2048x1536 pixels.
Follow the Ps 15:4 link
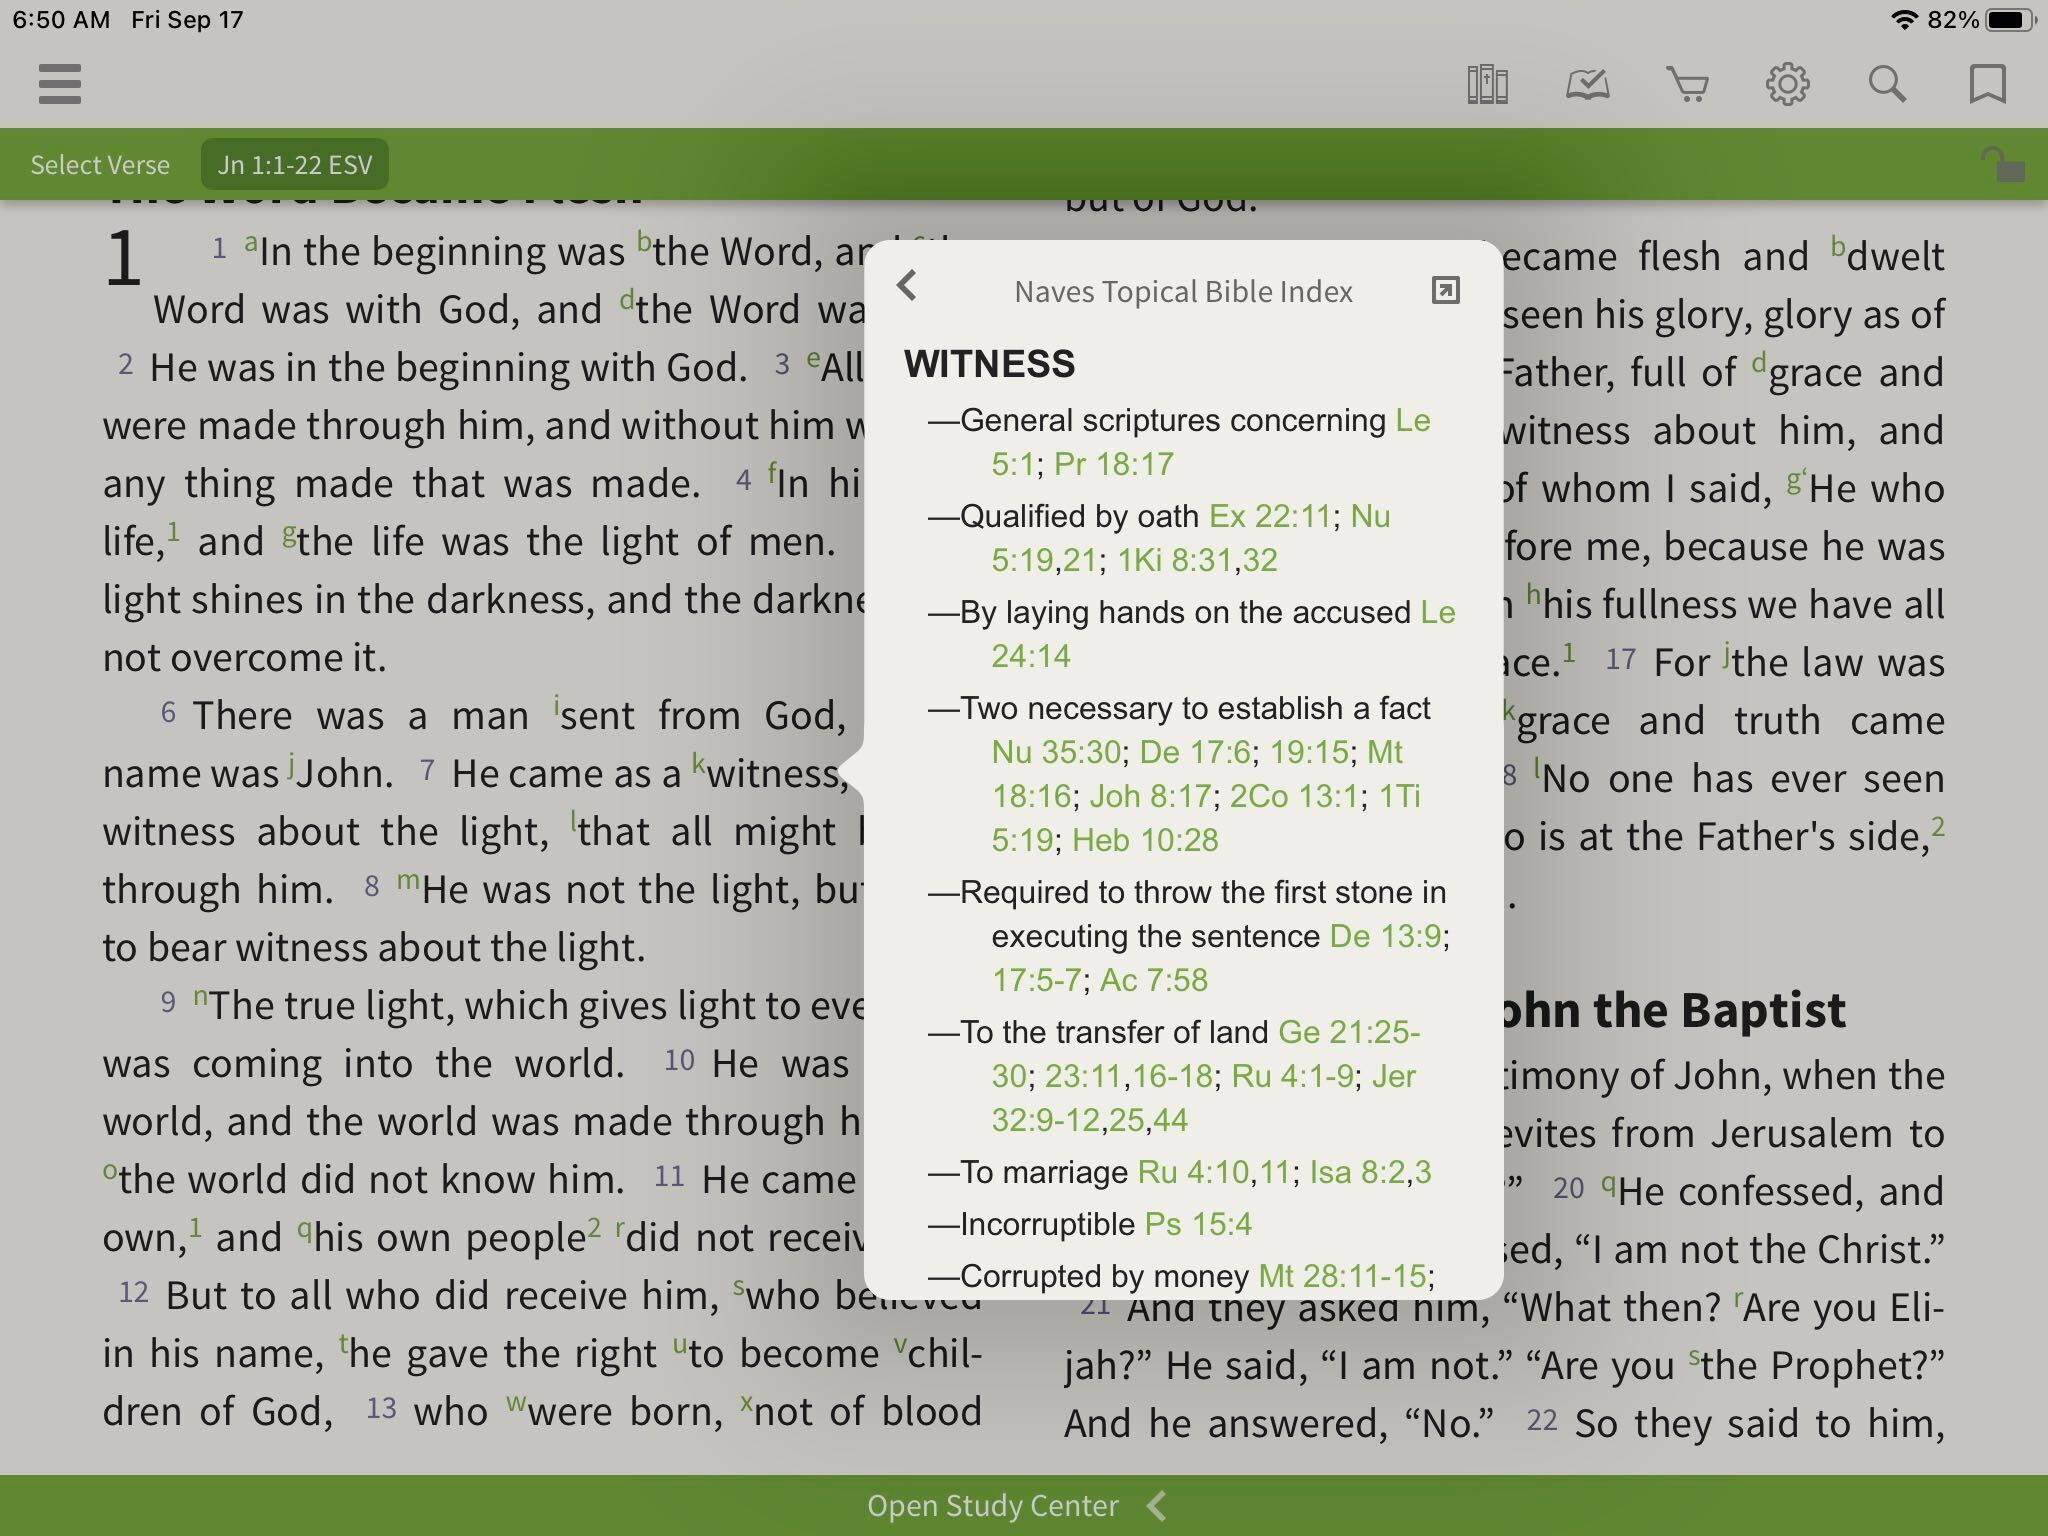coord(1198,1224)
